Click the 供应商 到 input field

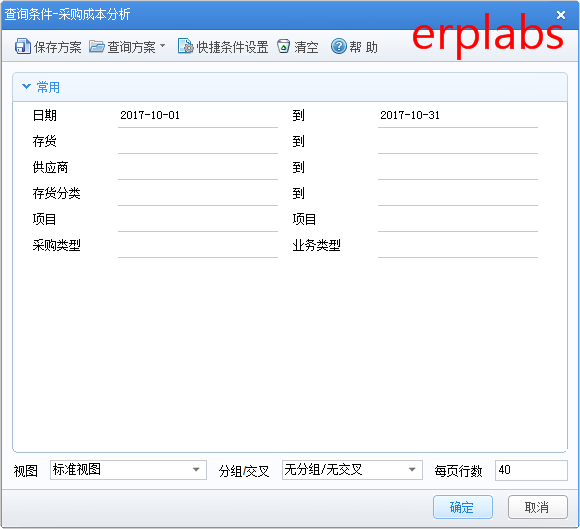[x=458, y=168]
